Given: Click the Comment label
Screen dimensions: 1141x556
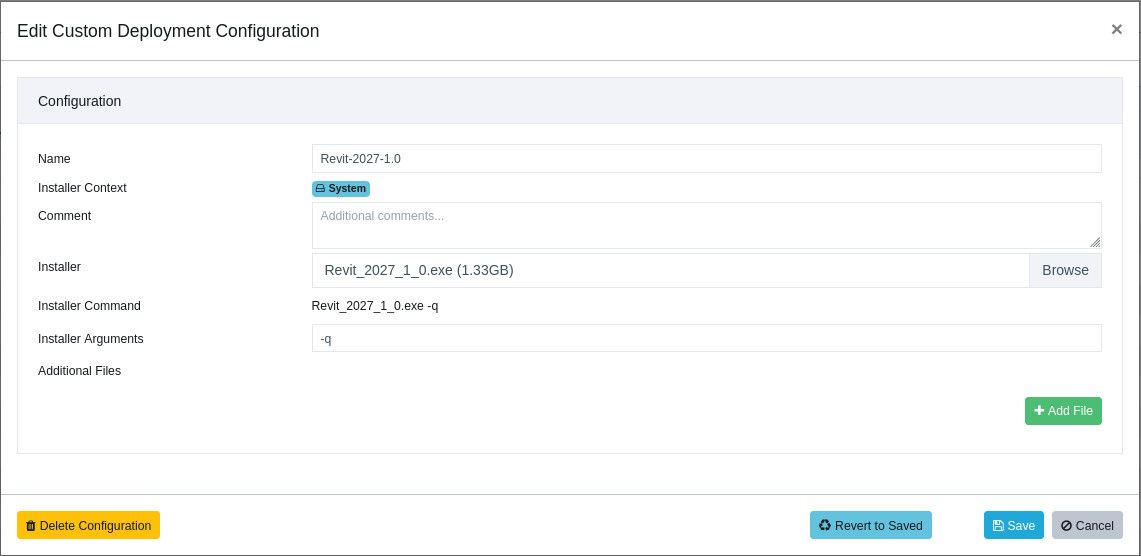Looking at the screenshot, I should [x=65, y=215].
